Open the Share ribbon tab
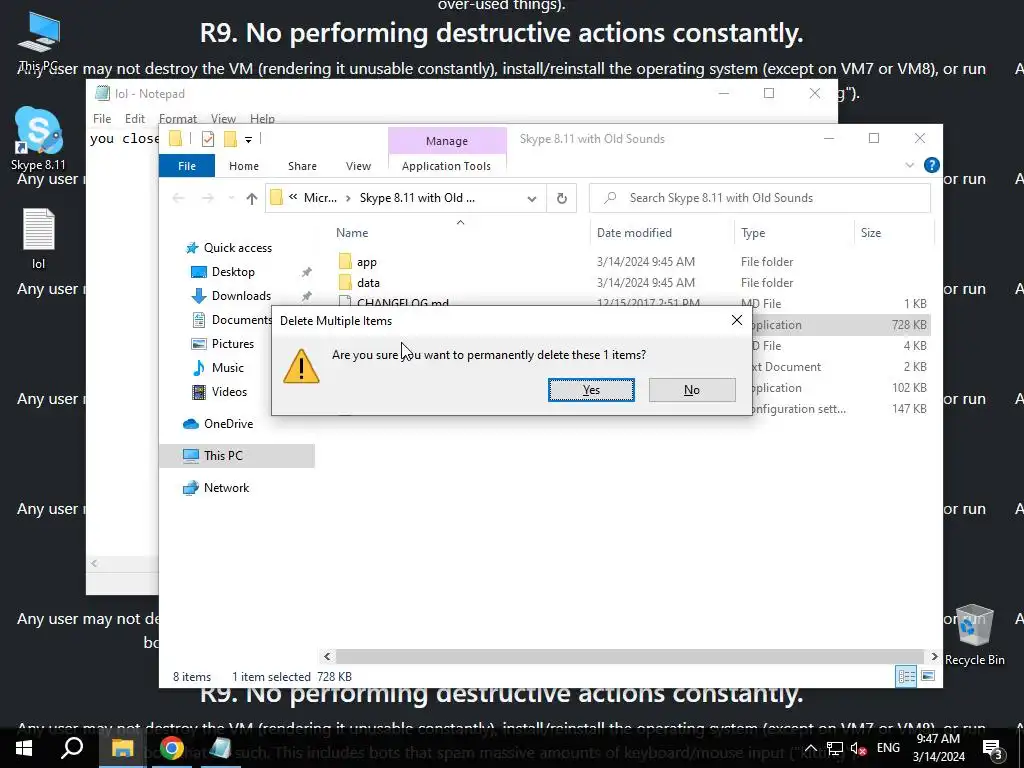The image size is (1024, 768). pos(302,166)
